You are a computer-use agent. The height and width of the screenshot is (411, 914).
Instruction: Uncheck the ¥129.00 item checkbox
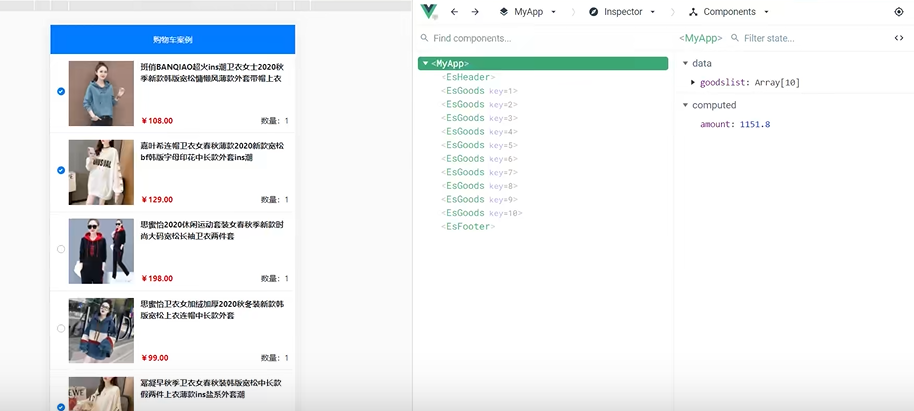(x=61, y=170)
